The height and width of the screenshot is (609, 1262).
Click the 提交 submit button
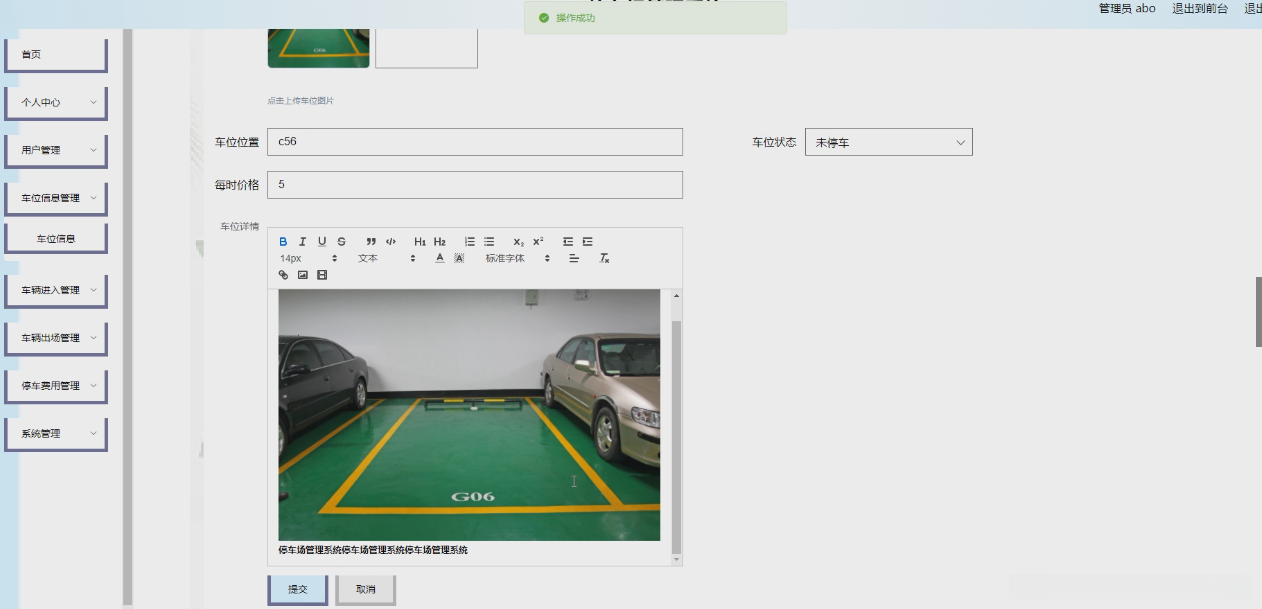297,590
